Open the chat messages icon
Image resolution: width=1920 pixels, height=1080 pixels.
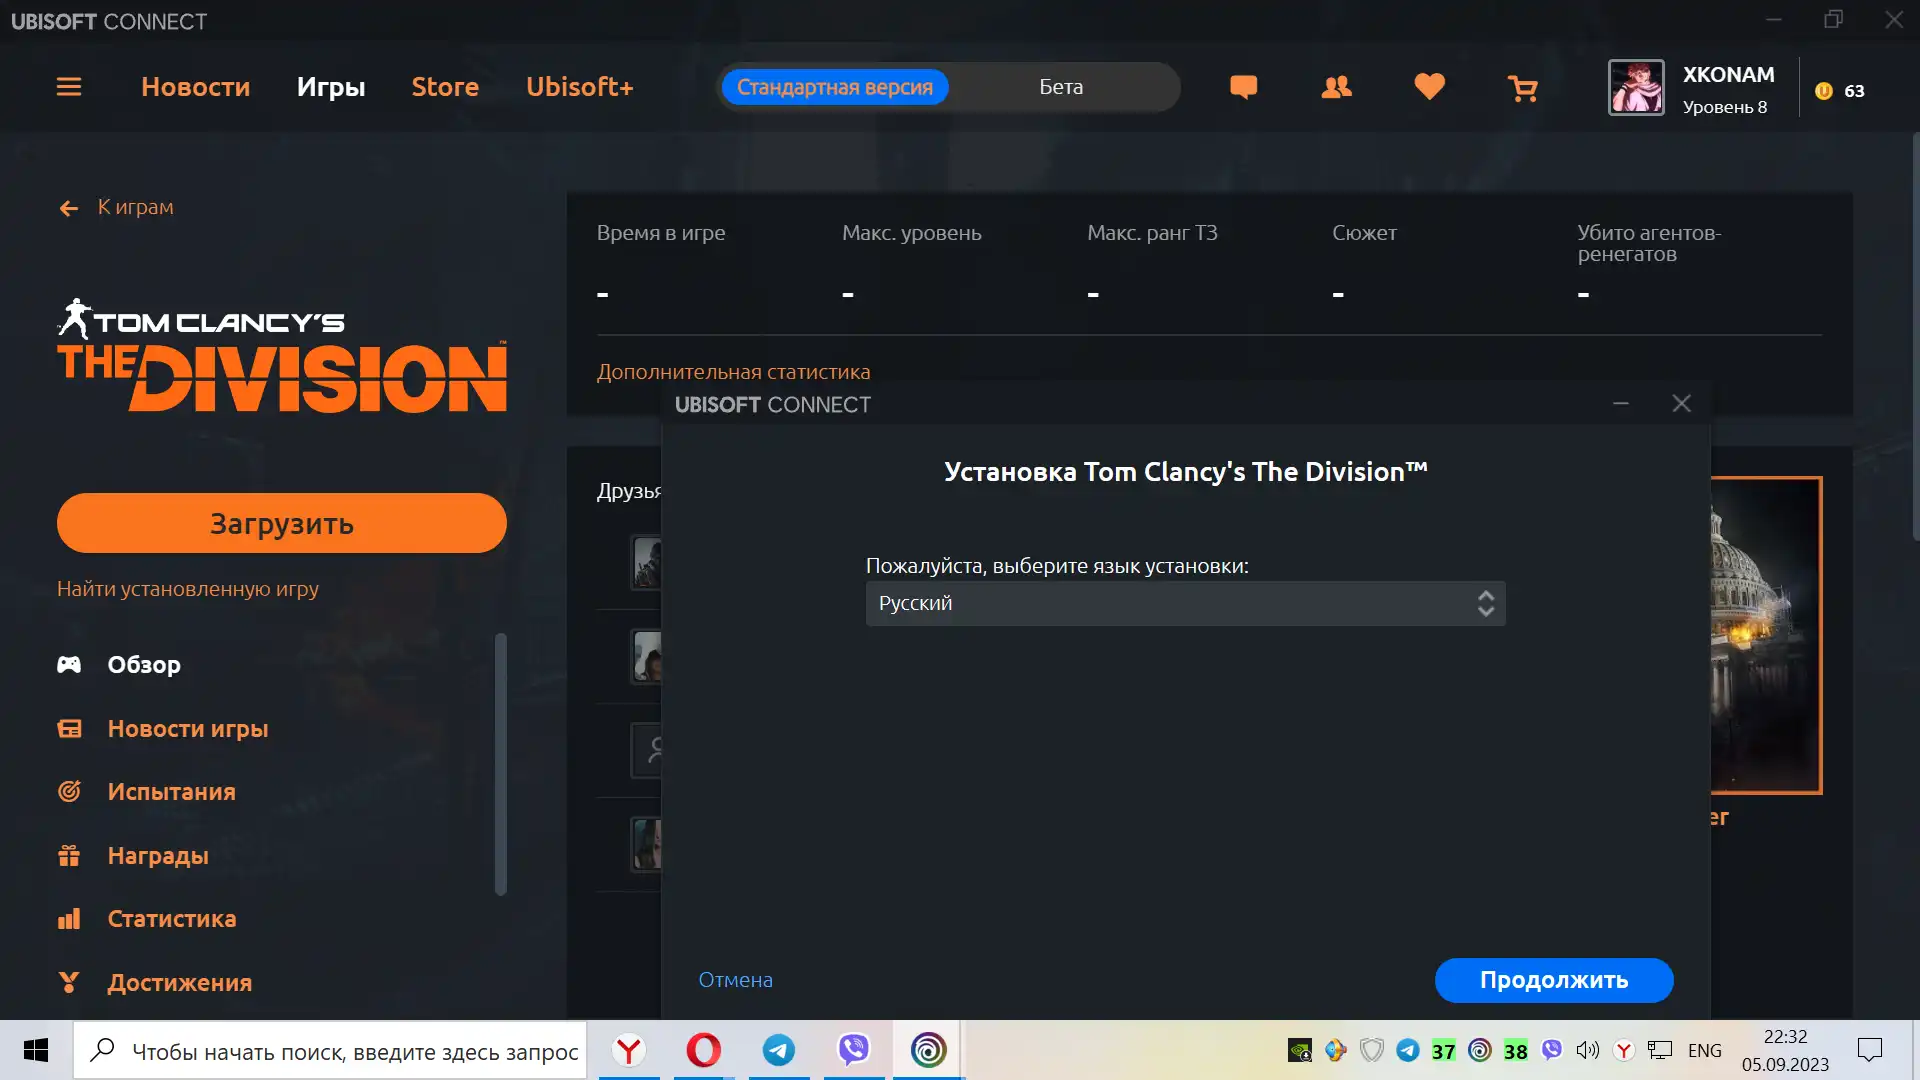click(x=1243, y=87)
